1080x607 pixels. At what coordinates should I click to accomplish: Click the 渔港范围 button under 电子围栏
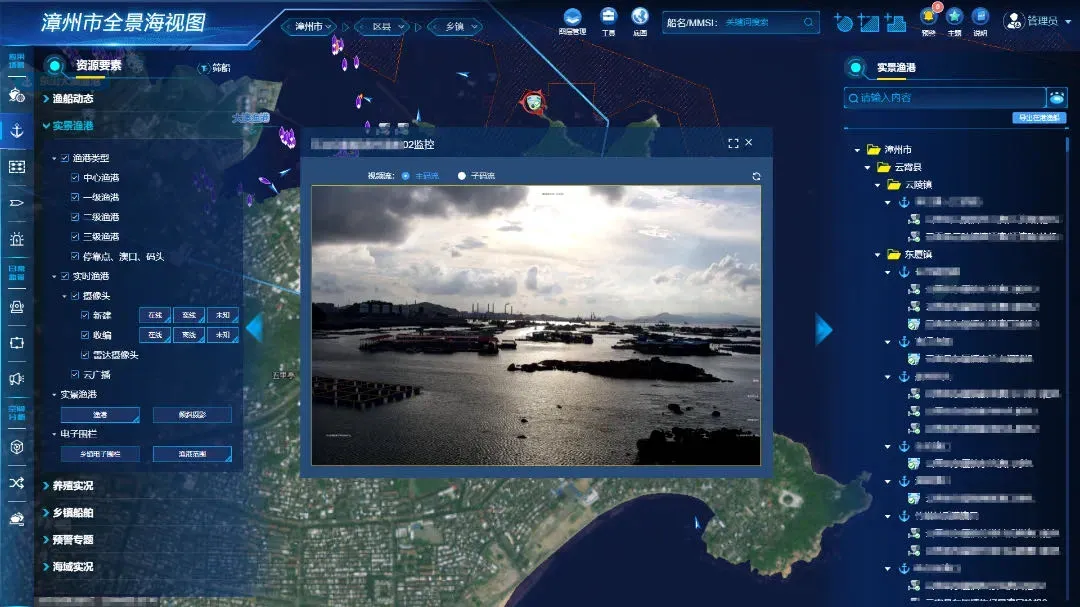(x=192, y=454)
